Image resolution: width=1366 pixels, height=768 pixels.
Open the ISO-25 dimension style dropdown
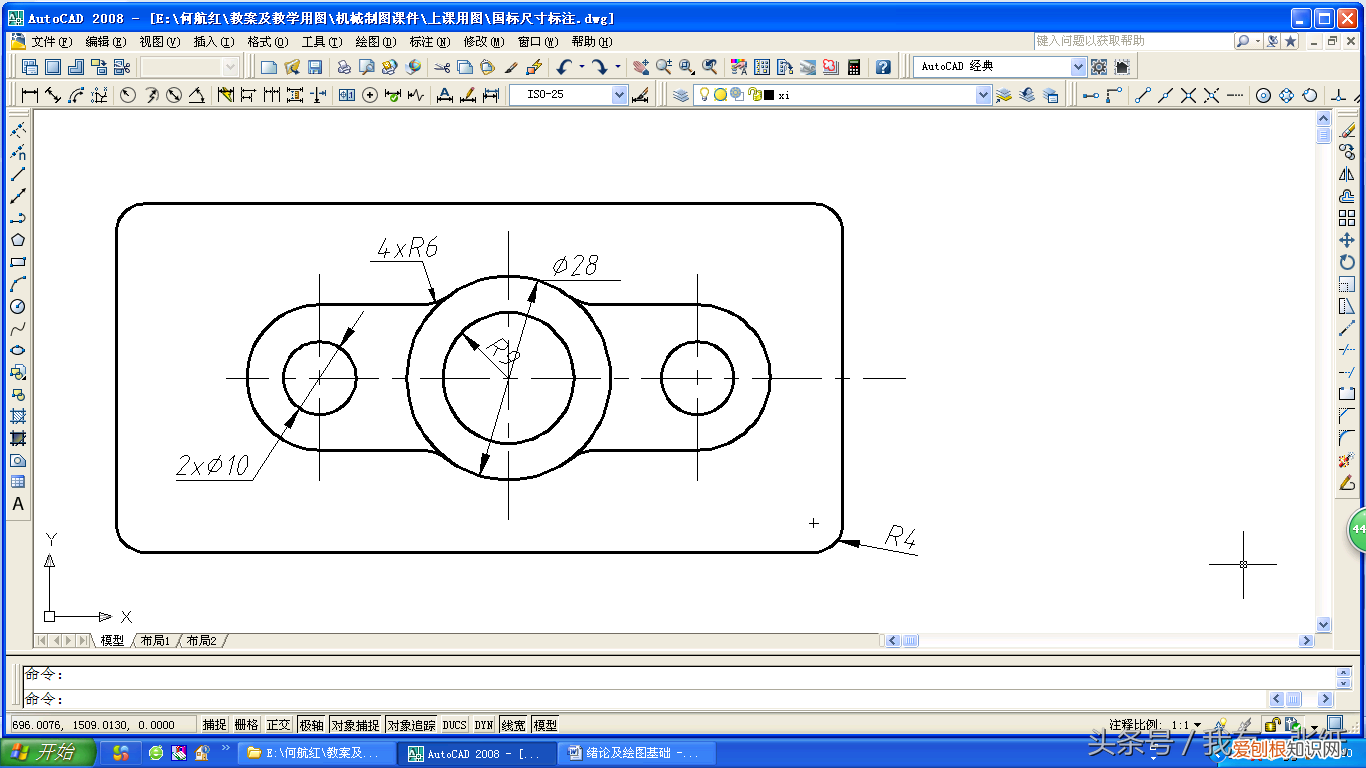click(619, 95)
